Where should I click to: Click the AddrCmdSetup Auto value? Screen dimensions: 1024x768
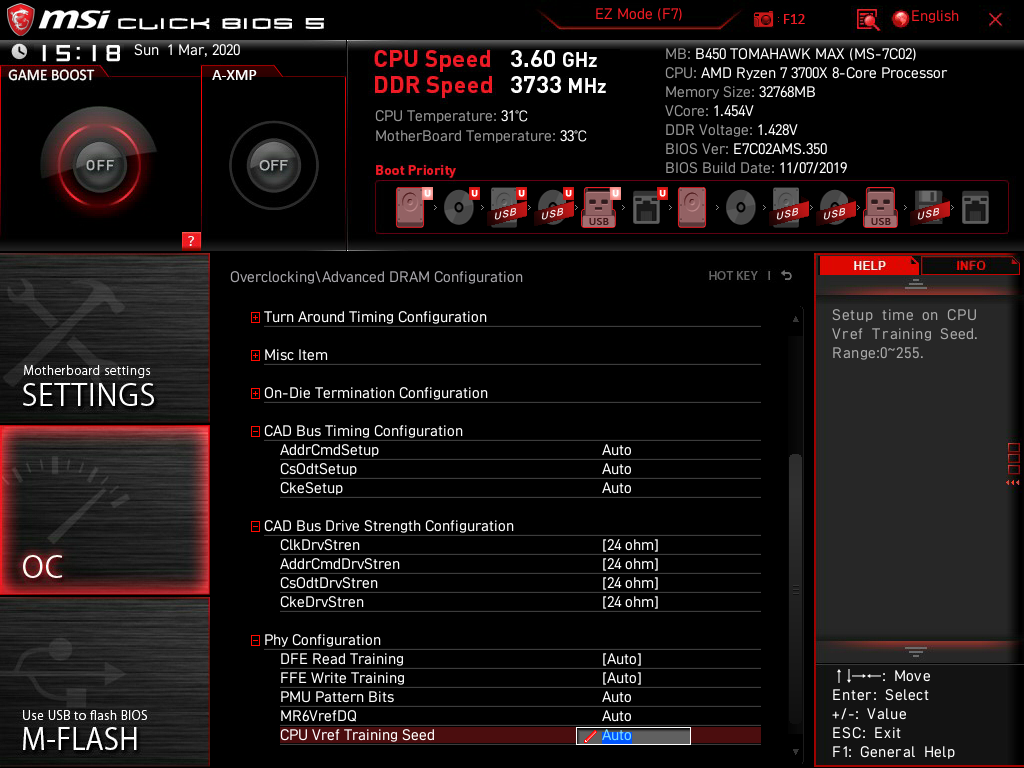(616, 450)
